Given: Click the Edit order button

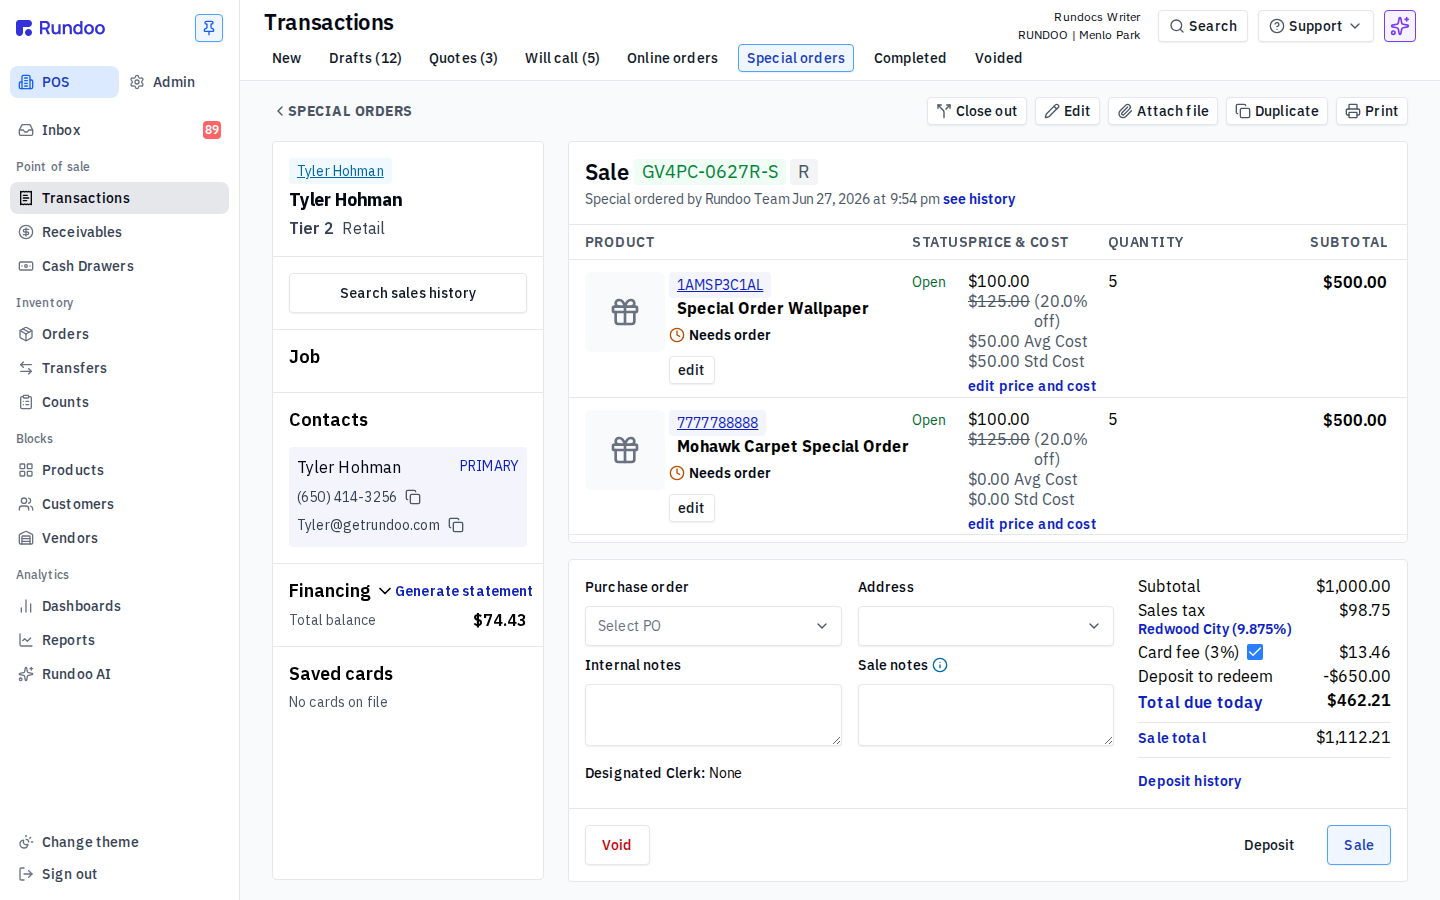Looking at the screenshot, I should (x=1067, y=111).
